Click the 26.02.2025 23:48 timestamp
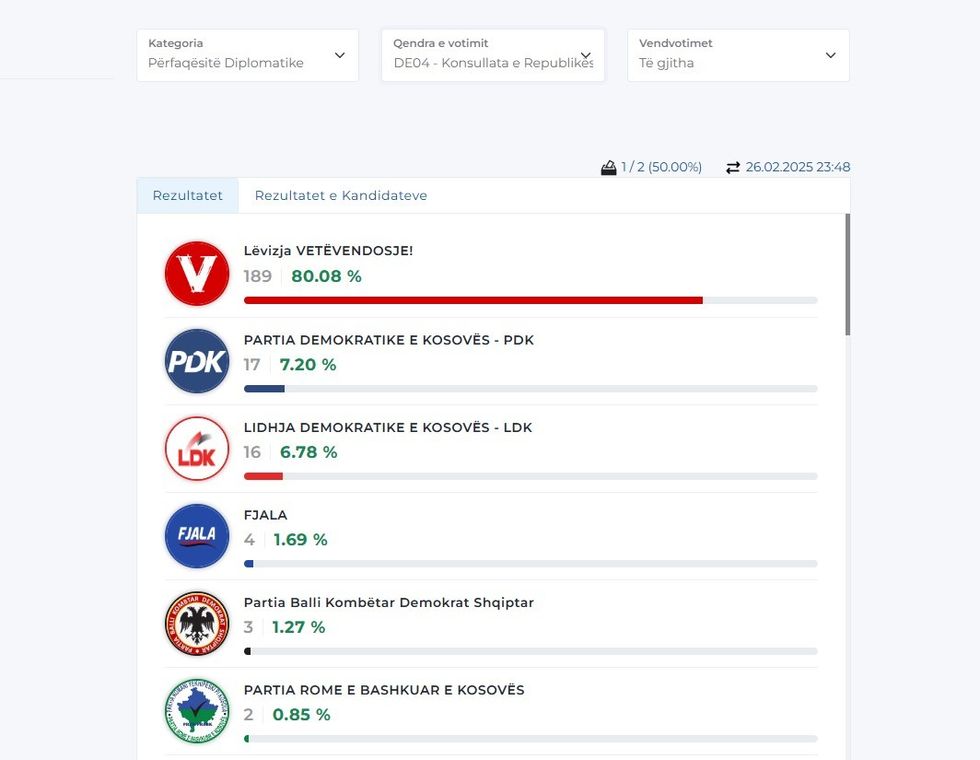Image resolution: width=980 pixels, height=760 pixels. (x=797, y=167)
